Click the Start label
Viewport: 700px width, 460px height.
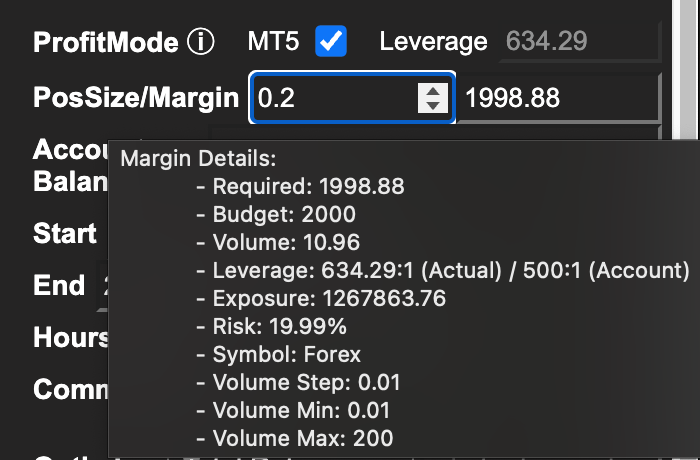click(x=65, y=234)
